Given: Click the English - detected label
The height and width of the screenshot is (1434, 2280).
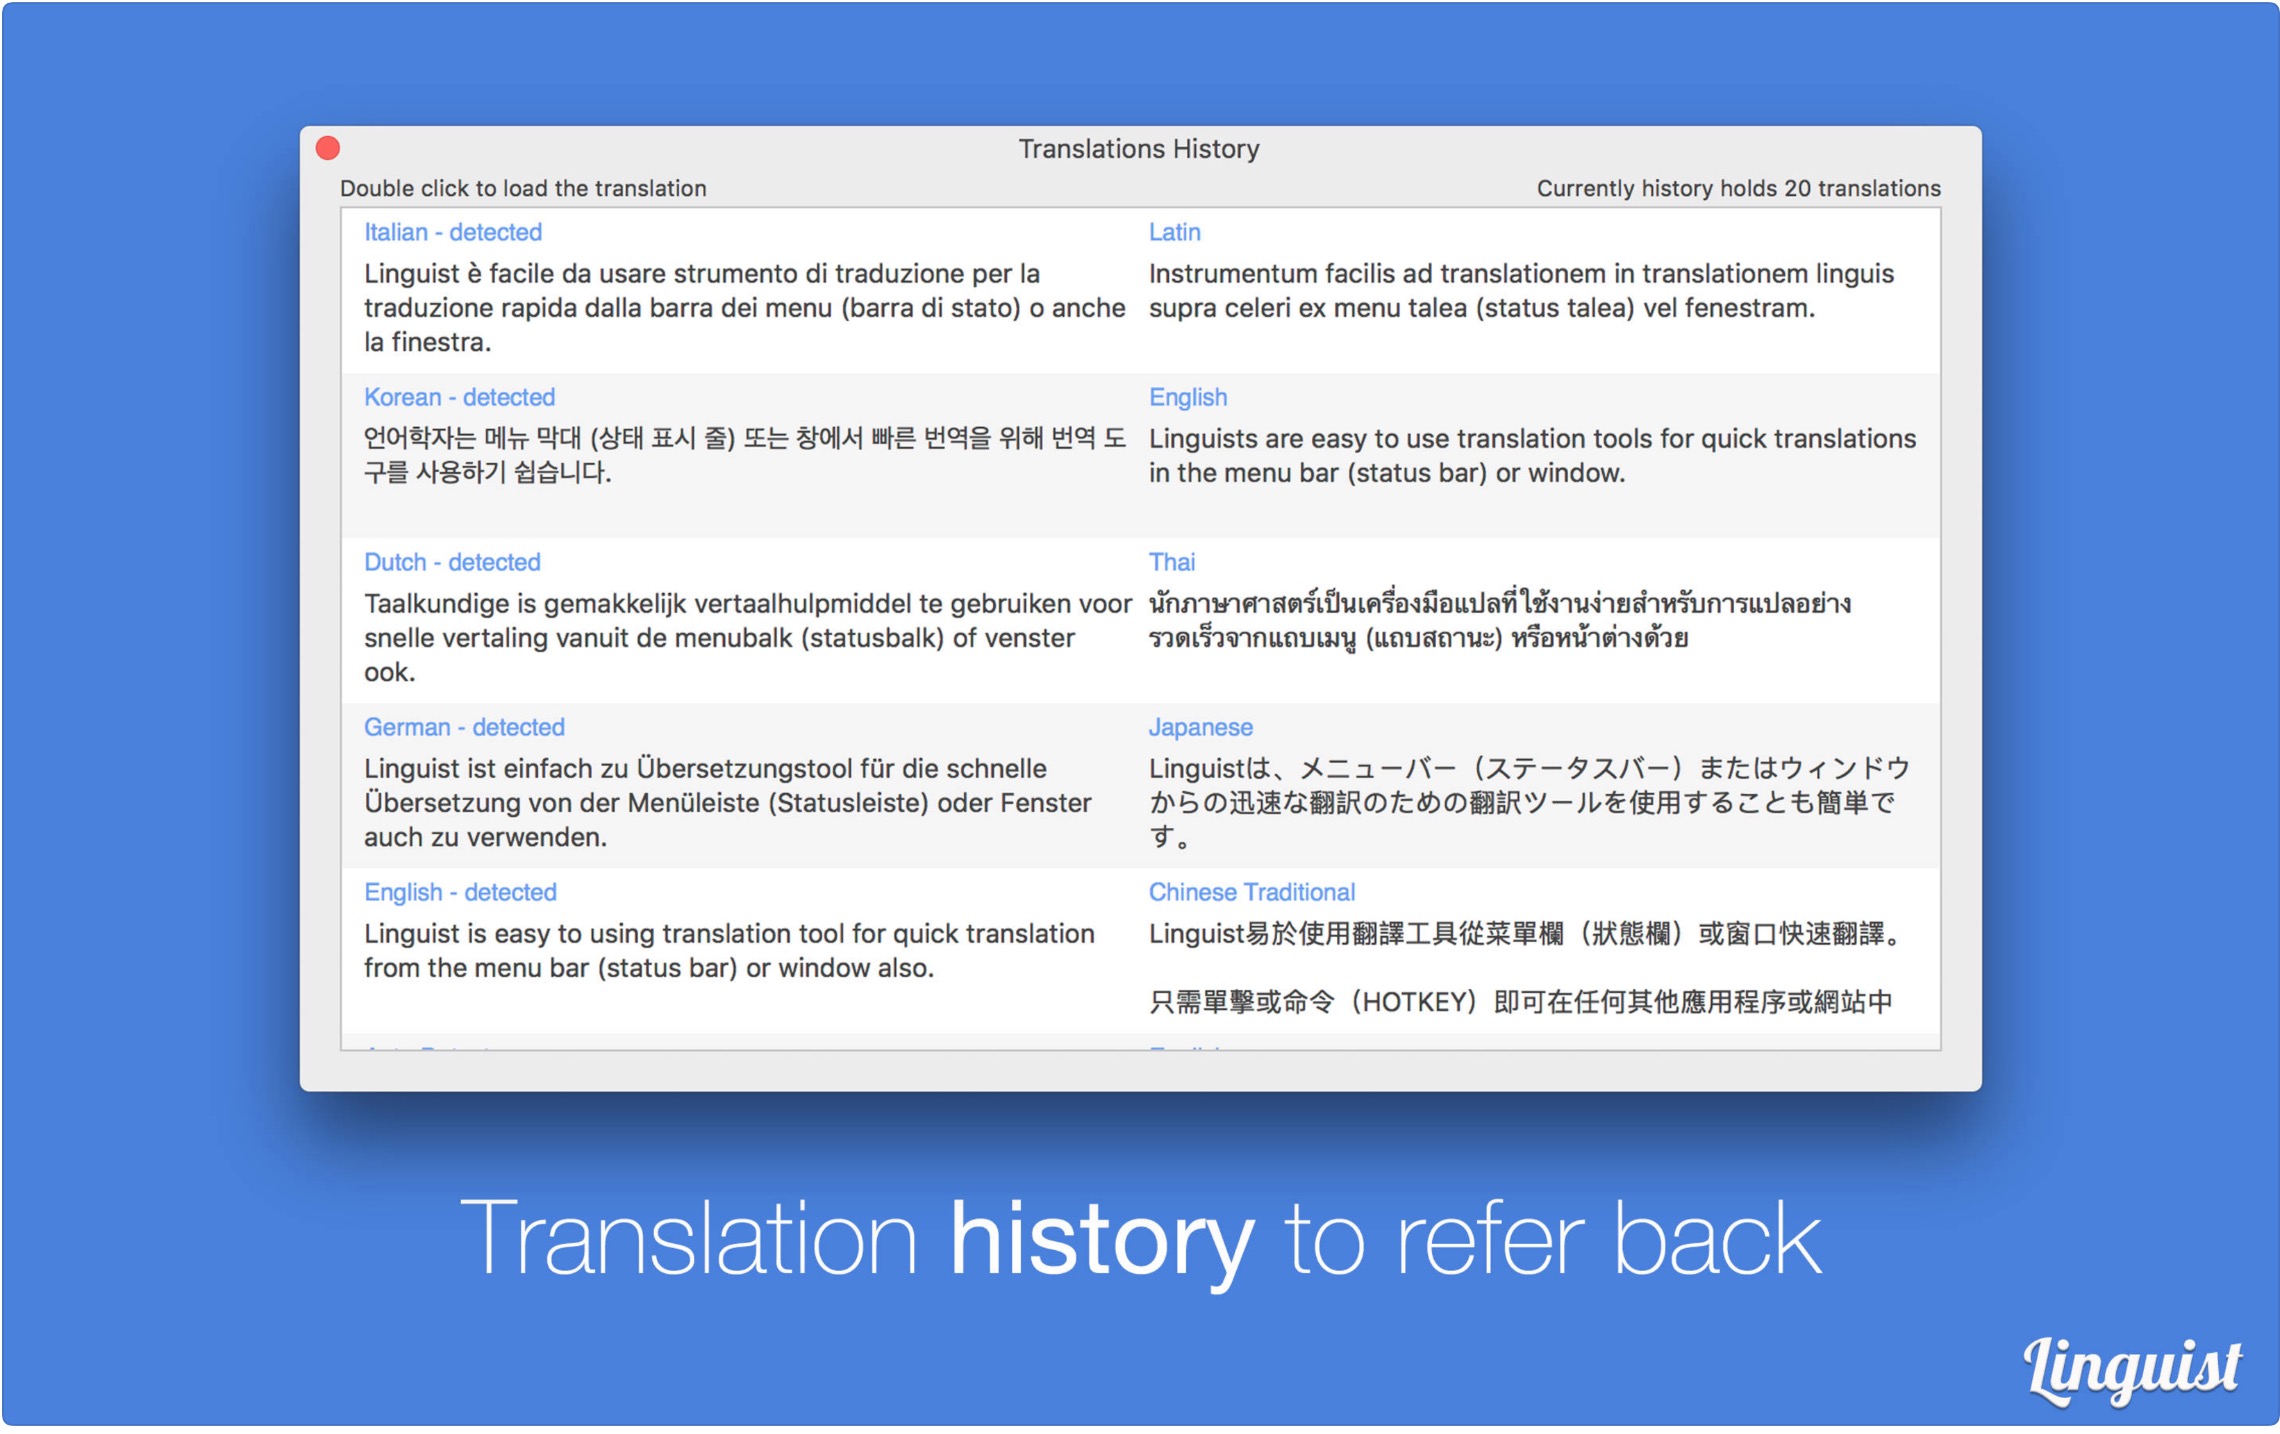Looking at the screenshot, I should point(460,892).
